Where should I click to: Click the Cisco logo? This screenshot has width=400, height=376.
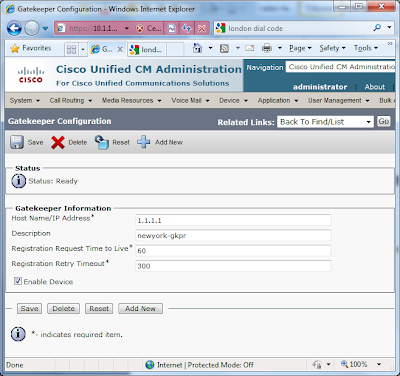[x=31, y=75]
